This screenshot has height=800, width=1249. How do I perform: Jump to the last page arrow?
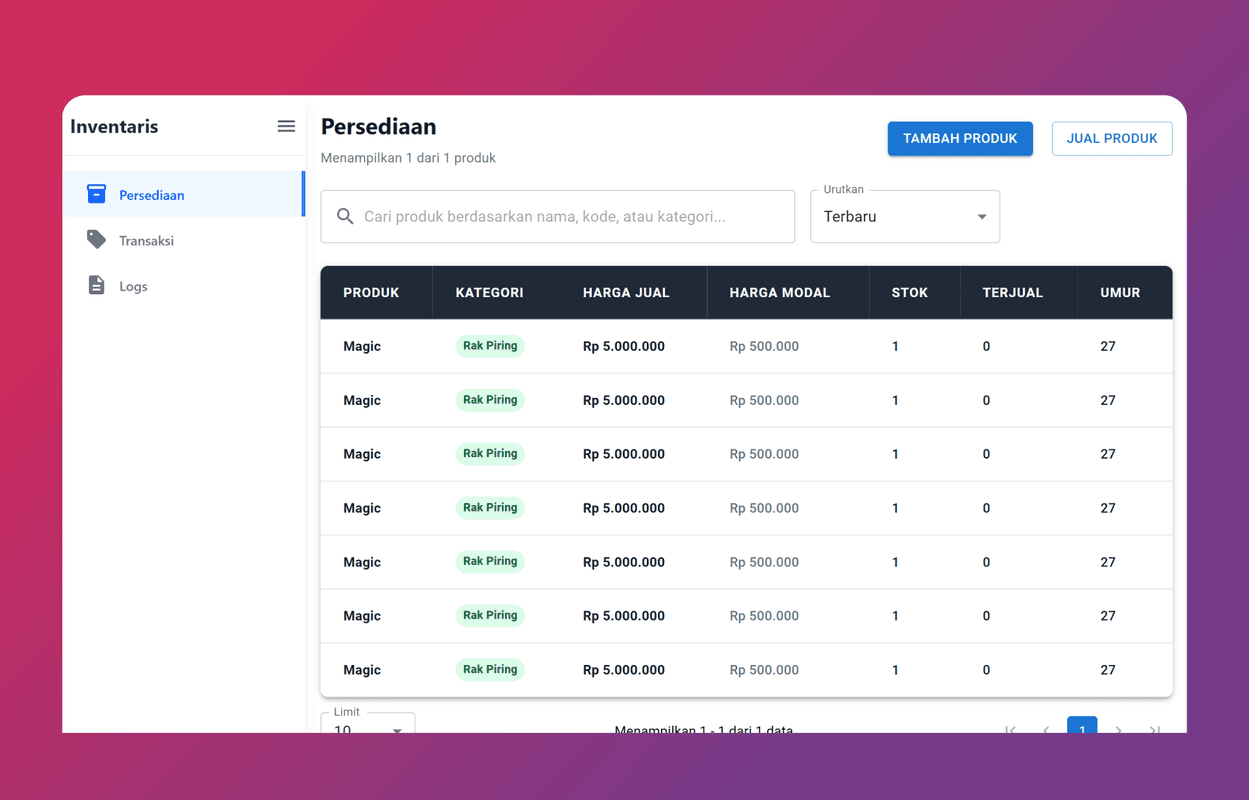click(x=1154, y=729)
